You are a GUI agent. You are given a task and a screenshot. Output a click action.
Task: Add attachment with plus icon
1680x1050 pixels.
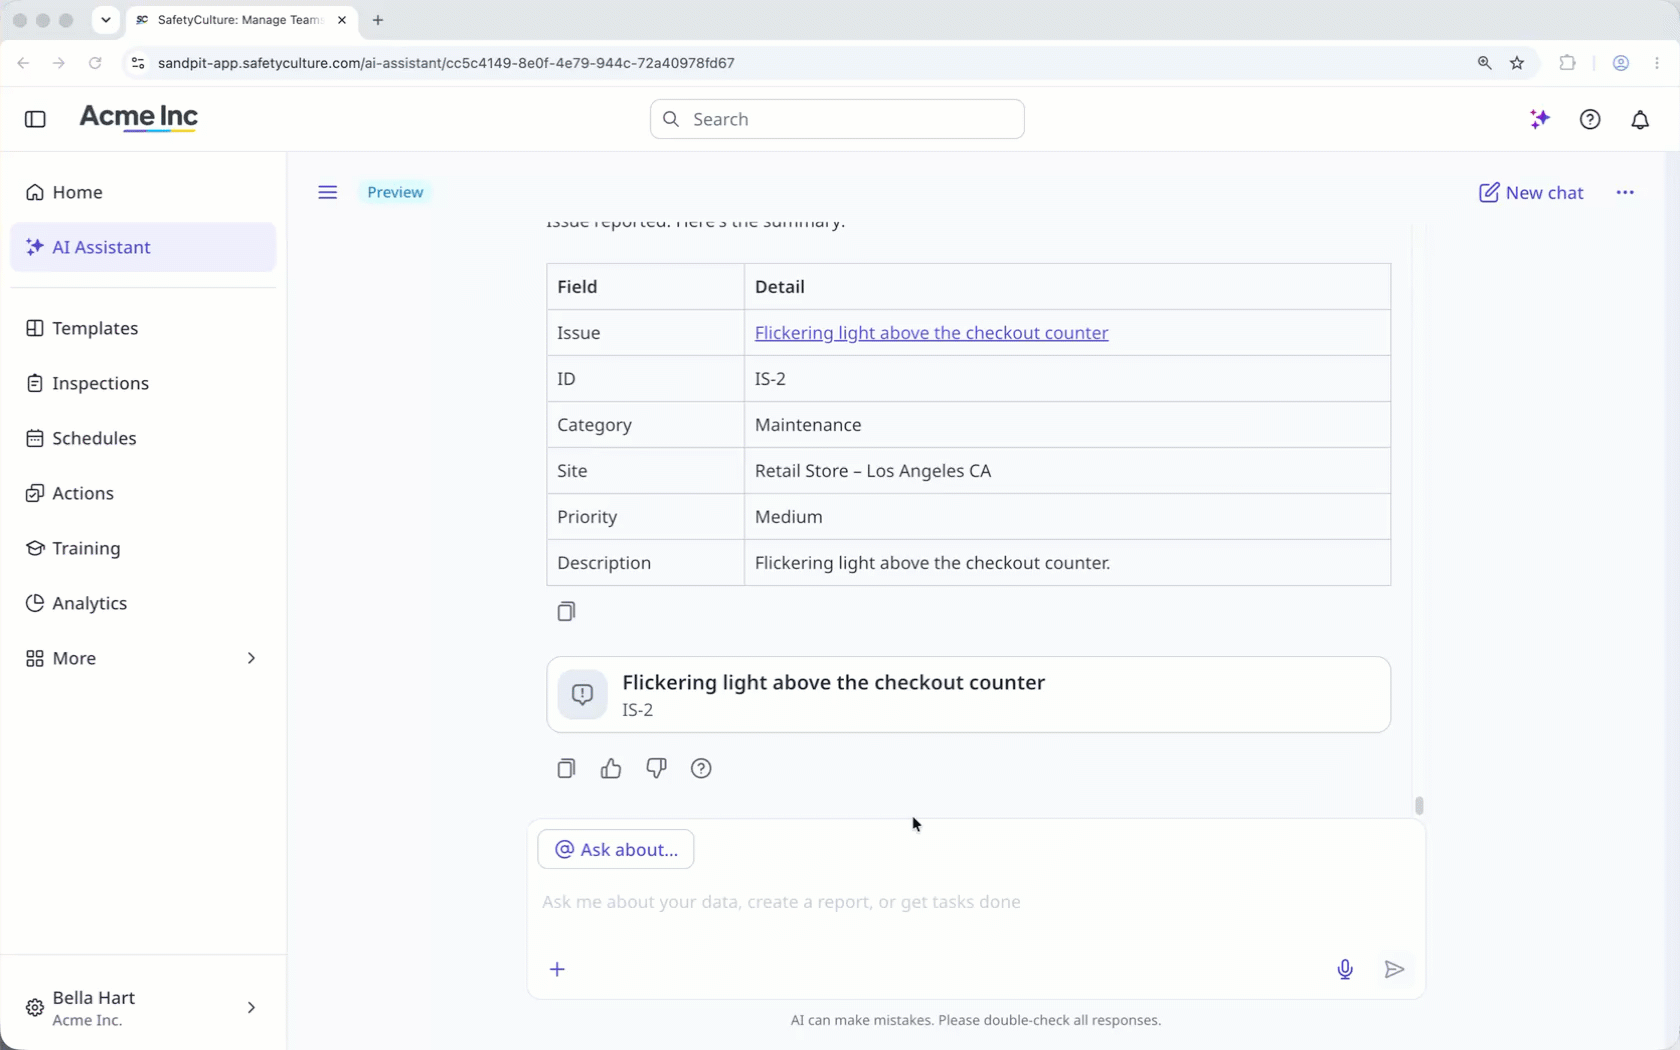coord(557,969)
